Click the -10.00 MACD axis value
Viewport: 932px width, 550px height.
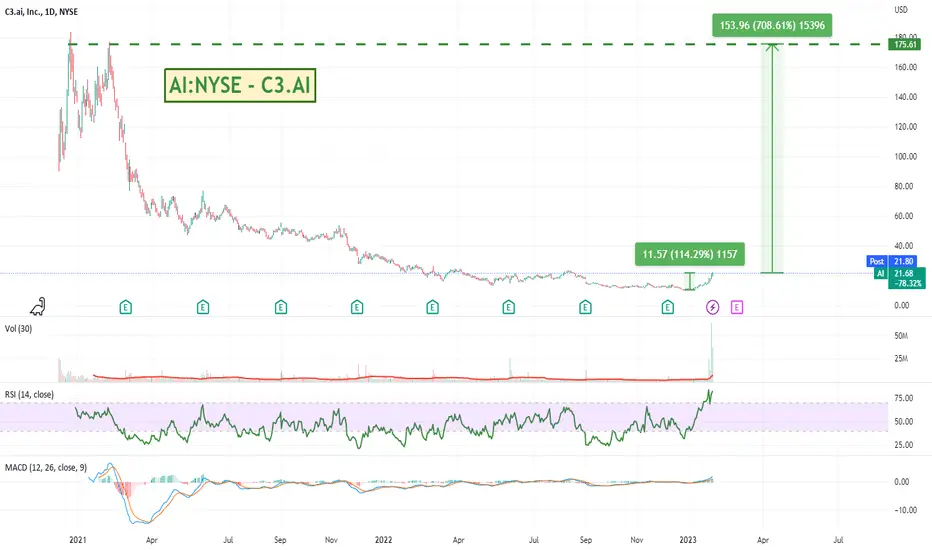coord(905,510)
